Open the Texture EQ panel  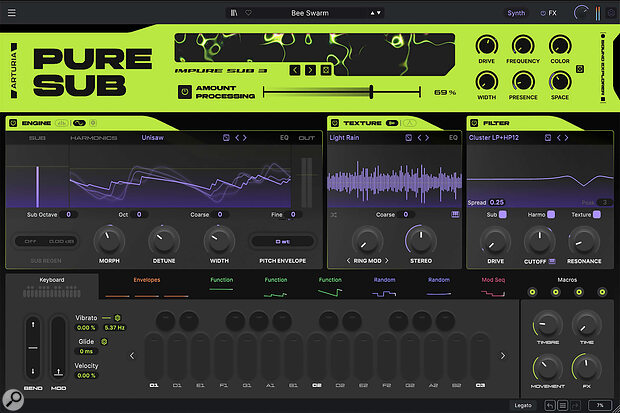point(453,138)
